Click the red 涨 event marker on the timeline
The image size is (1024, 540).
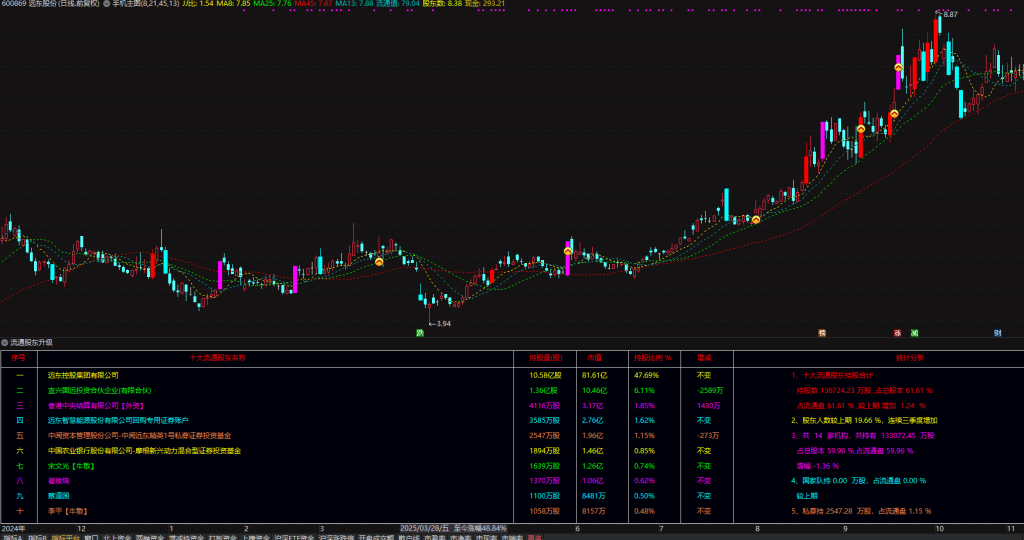(x=898, y=332)
